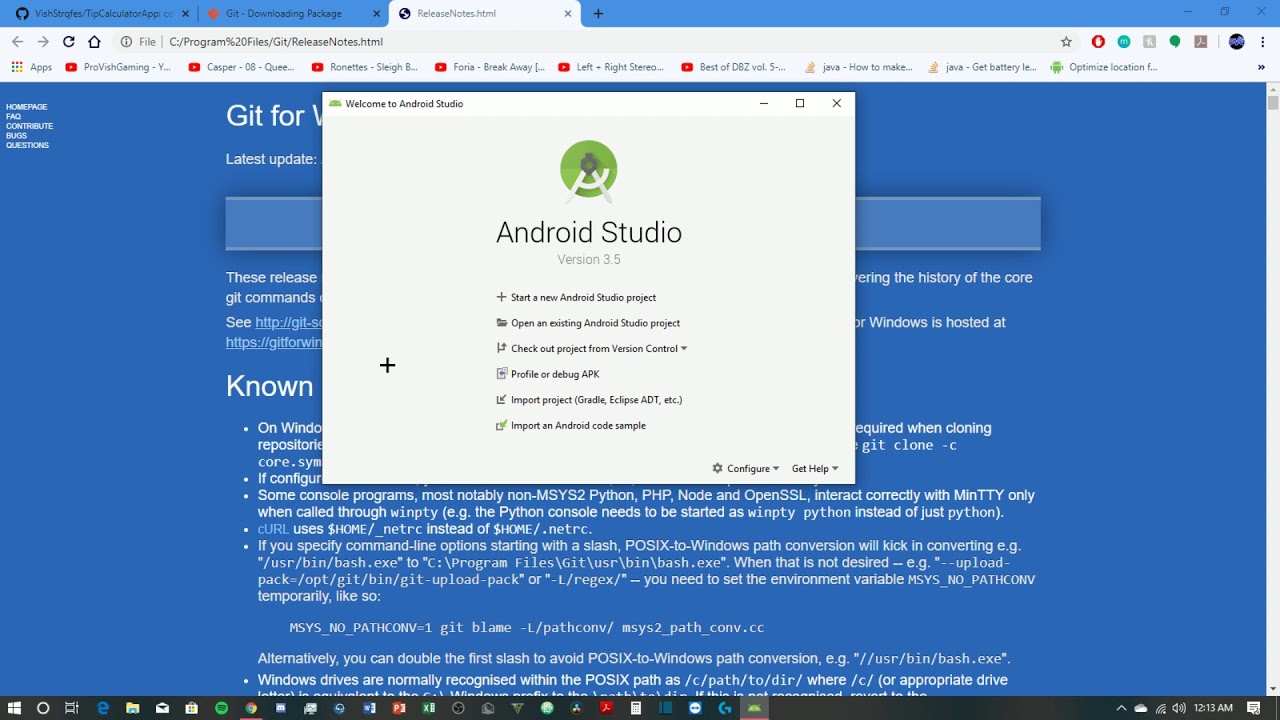Viewport: 1280px width, 720px height.
Task: Open the Configure dropdown
Action: 746,468
